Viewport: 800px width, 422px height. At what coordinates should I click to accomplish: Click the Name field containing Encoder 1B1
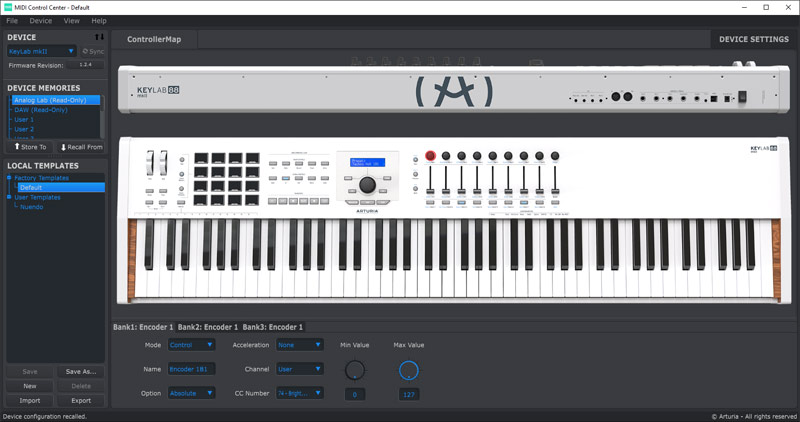191,369
